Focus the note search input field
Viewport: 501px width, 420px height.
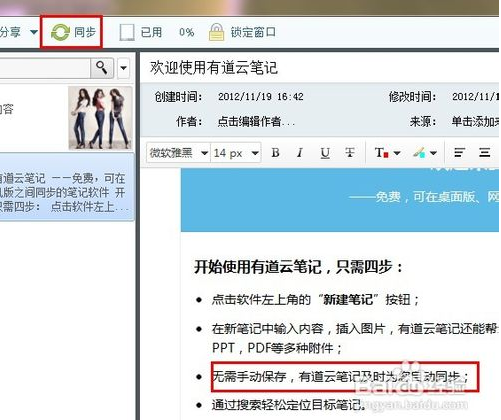point(45,68)
